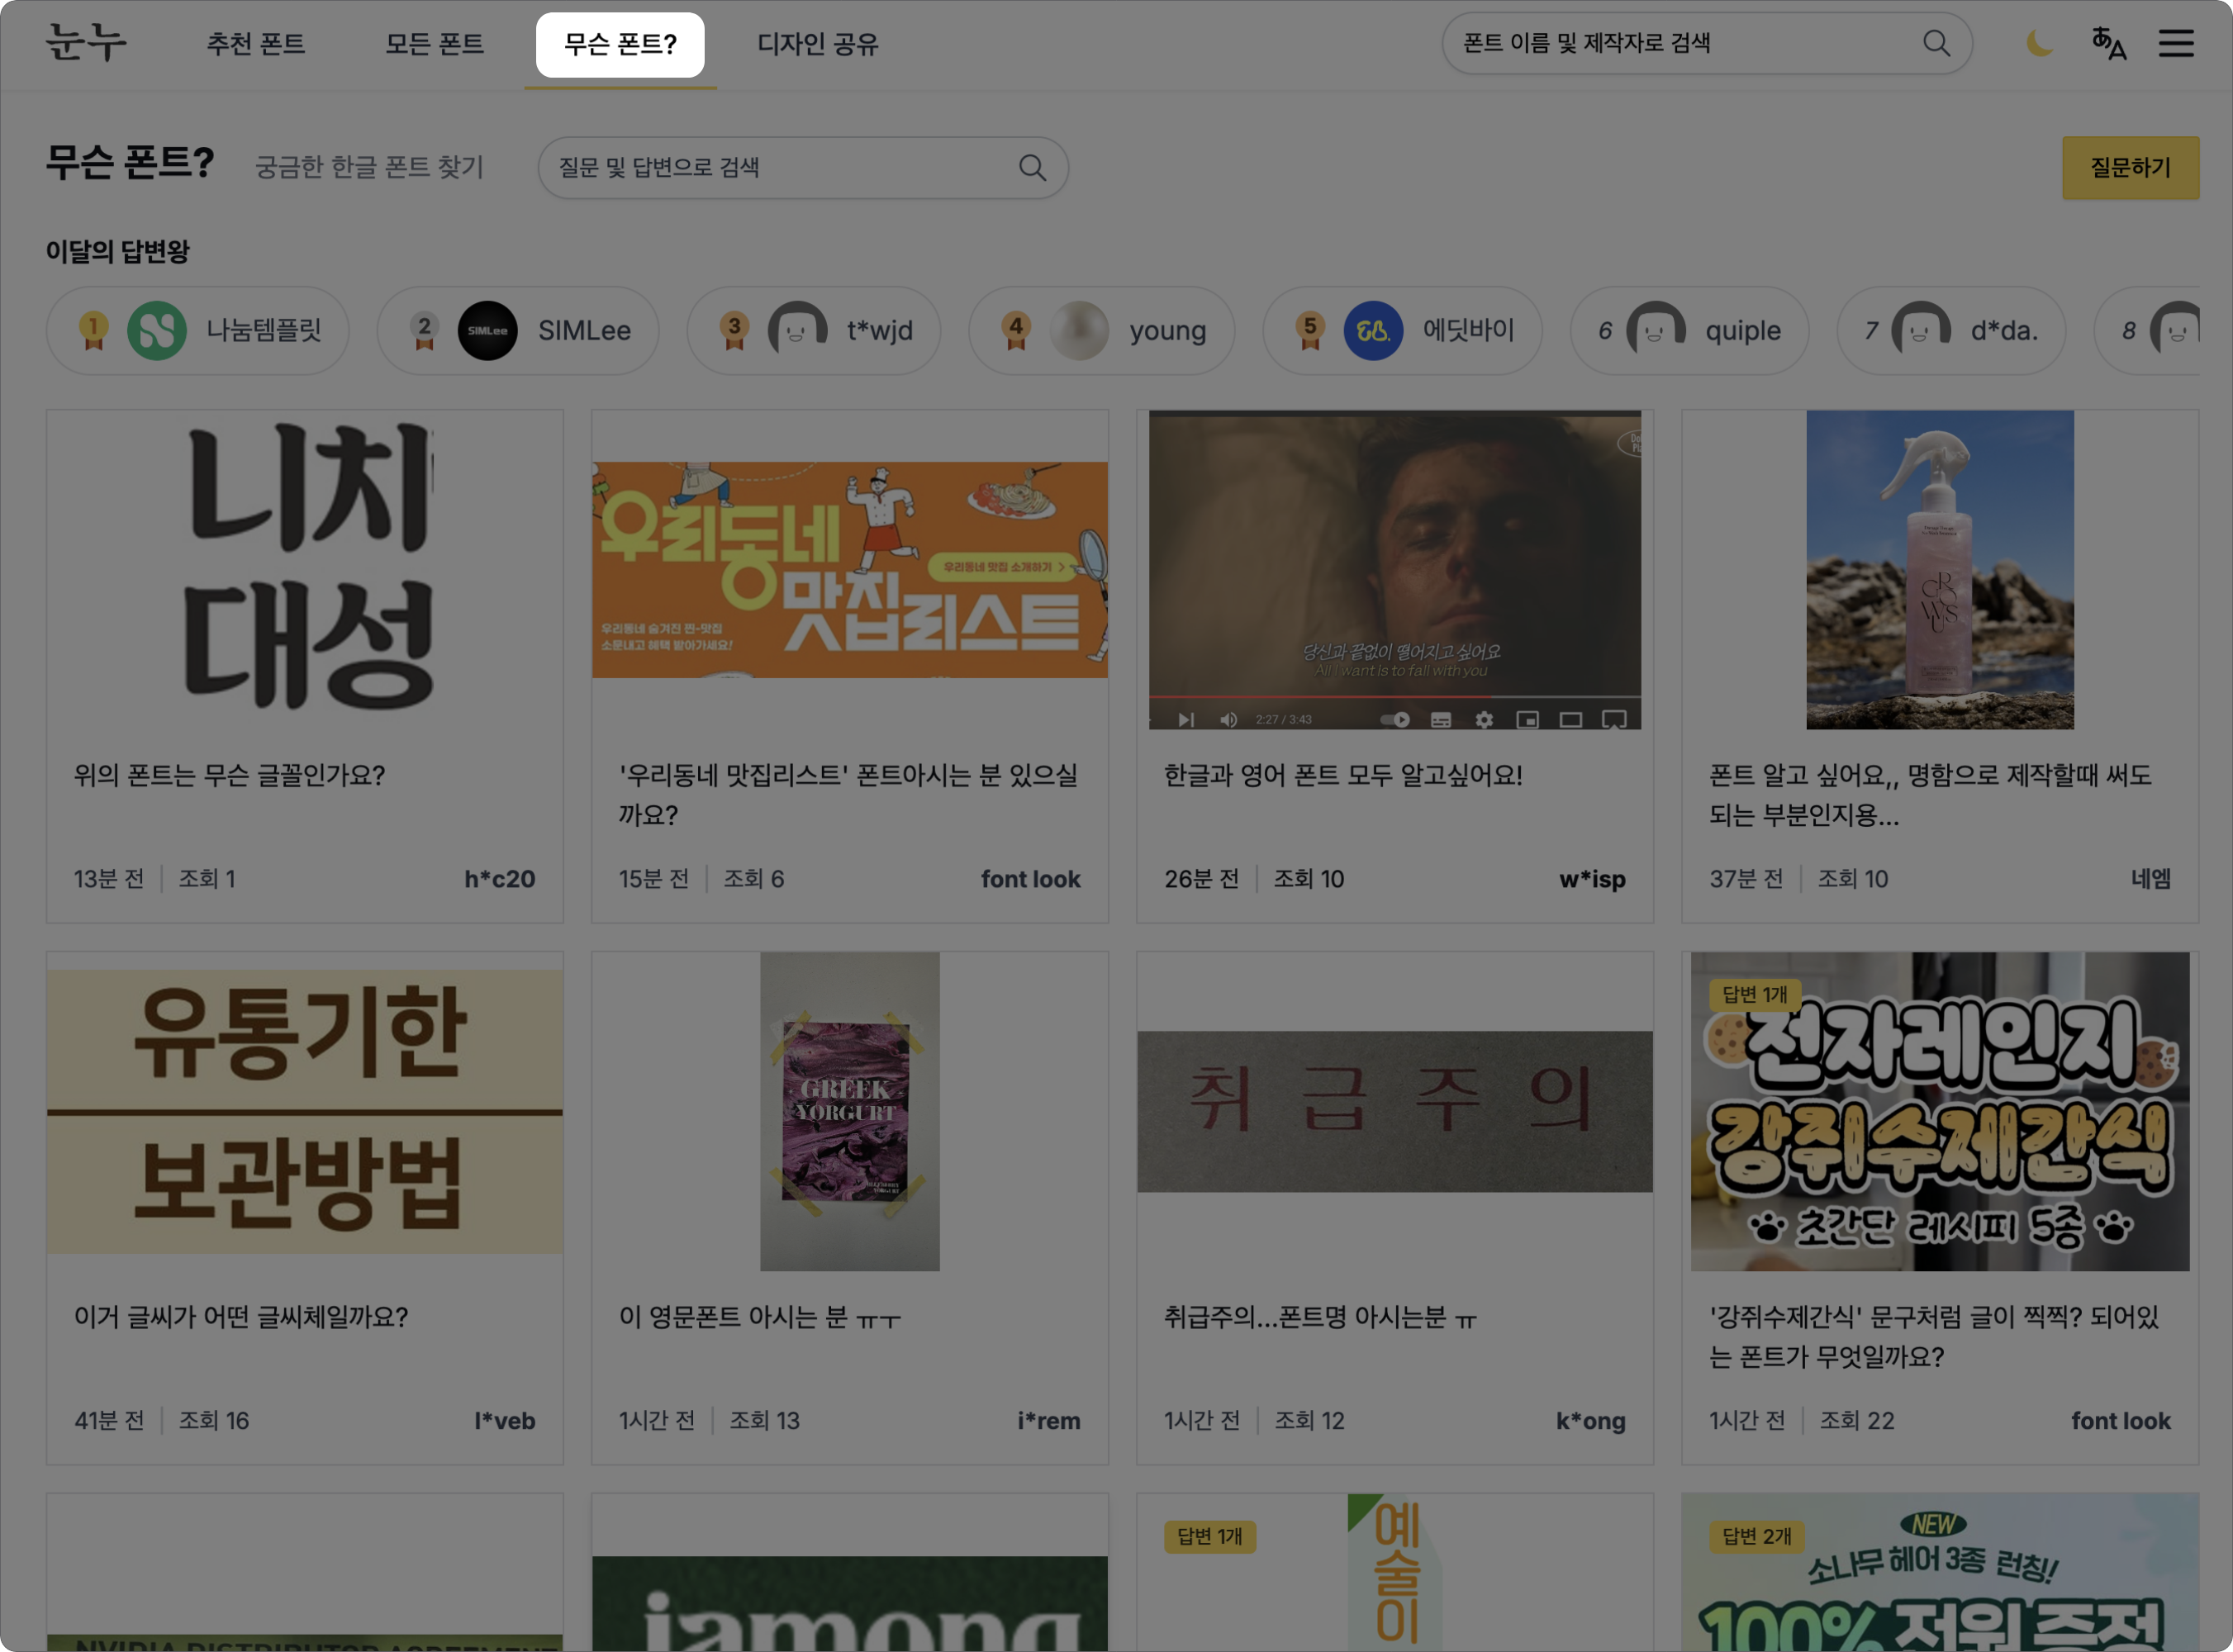Open question 취급주의...폰트명 아시는분 ㅠ
Image resolution: width=2233 pixels, height=1652 pixels.
[x=1320, y=1317]
